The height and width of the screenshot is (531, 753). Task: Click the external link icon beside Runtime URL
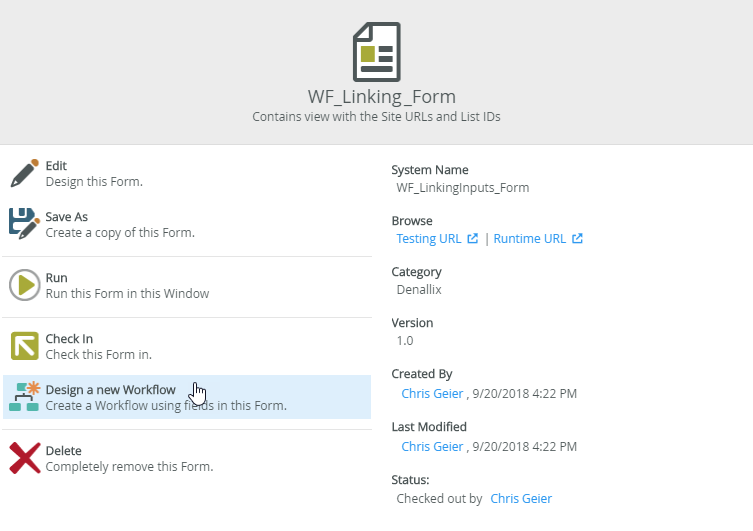tap(577, 239)
